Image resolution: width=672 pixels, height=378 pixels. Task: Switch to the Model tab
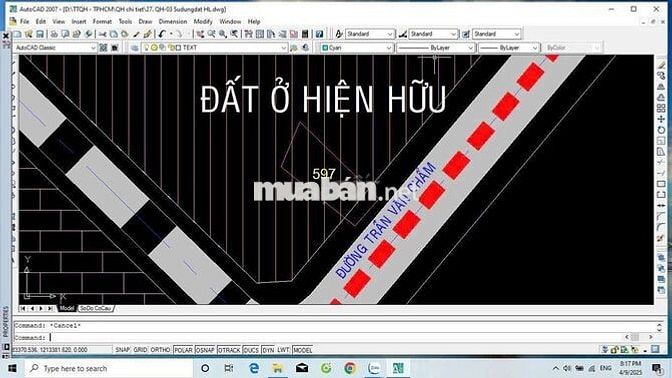tap(67, 308)
